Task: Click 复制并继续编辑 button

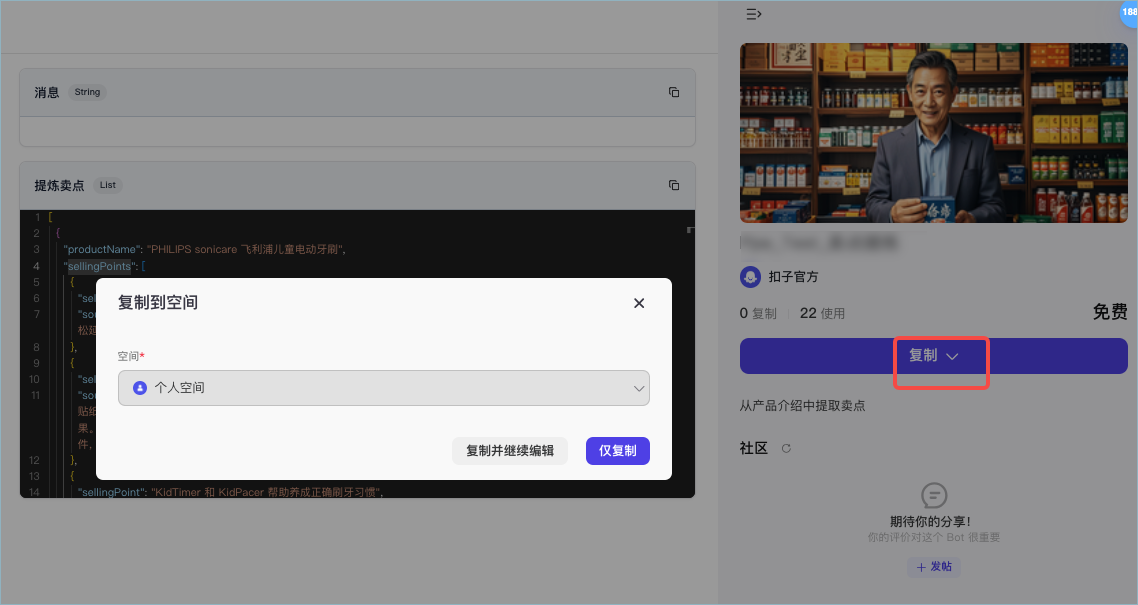Action: tap(509, 450)
